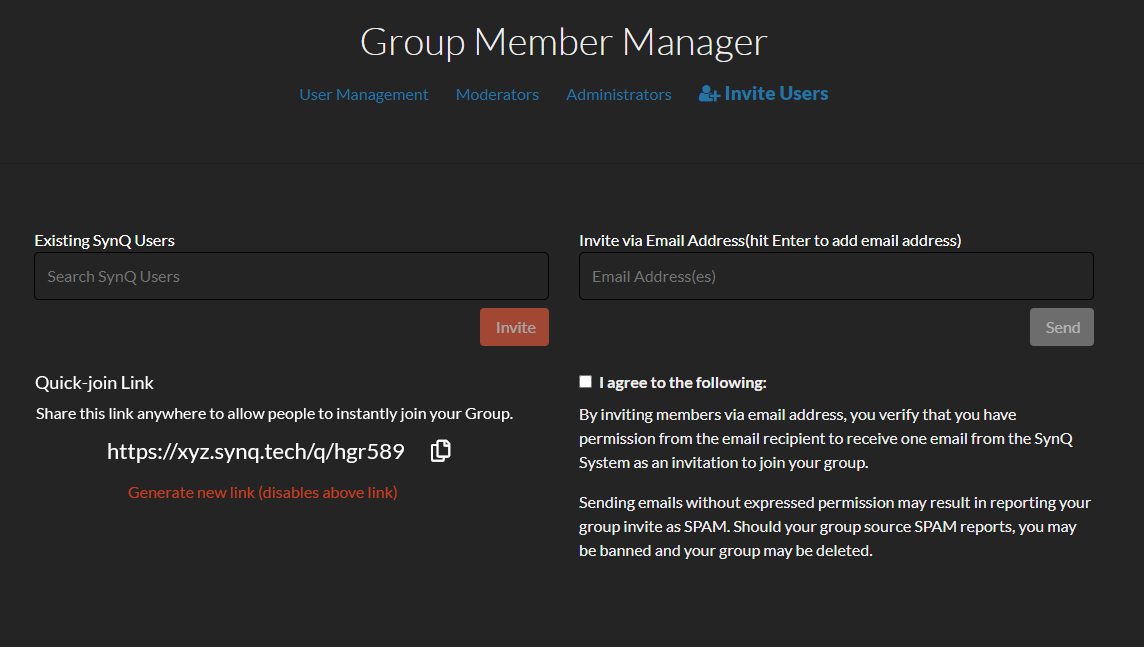Focus the Email Address(es) input field
1144x647 pixels.
836,276
